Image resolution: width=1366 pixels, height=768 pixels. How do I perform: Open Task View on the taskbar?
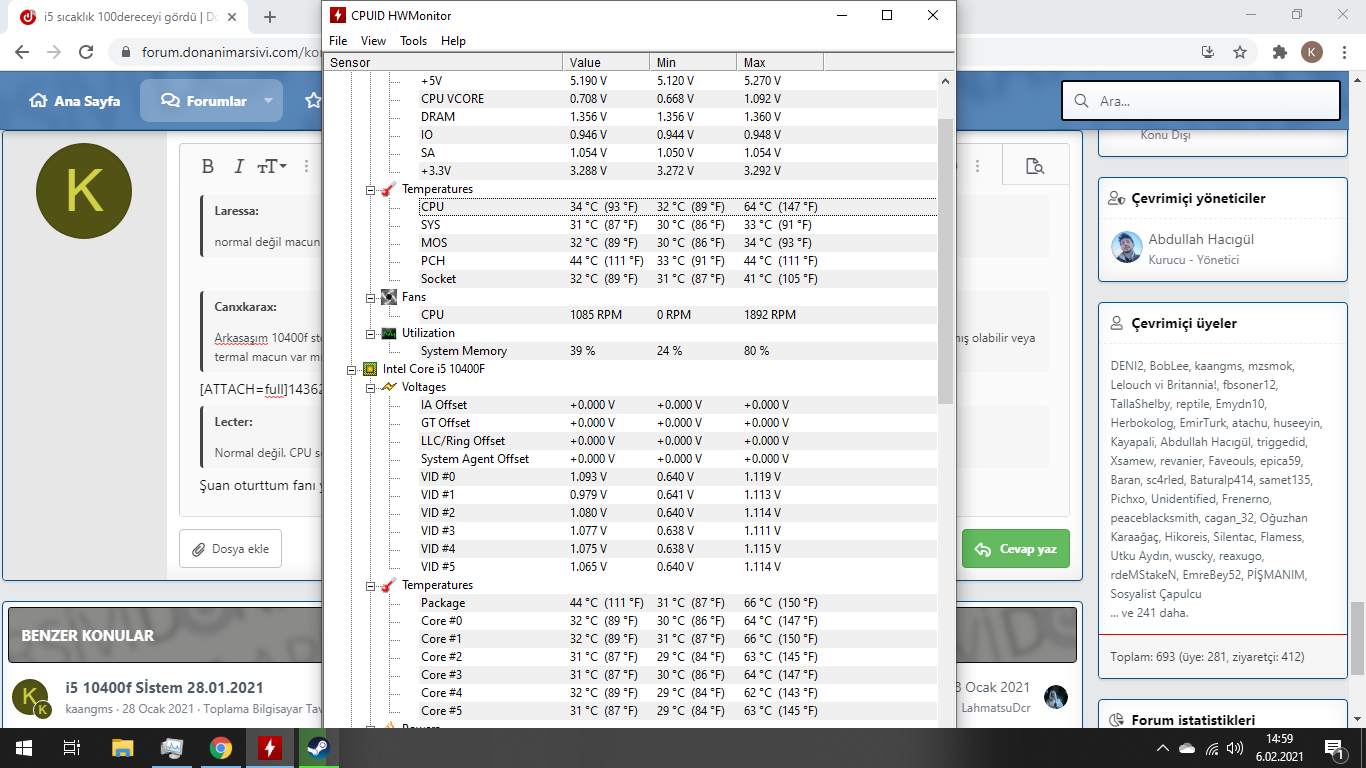pos(71,747)
